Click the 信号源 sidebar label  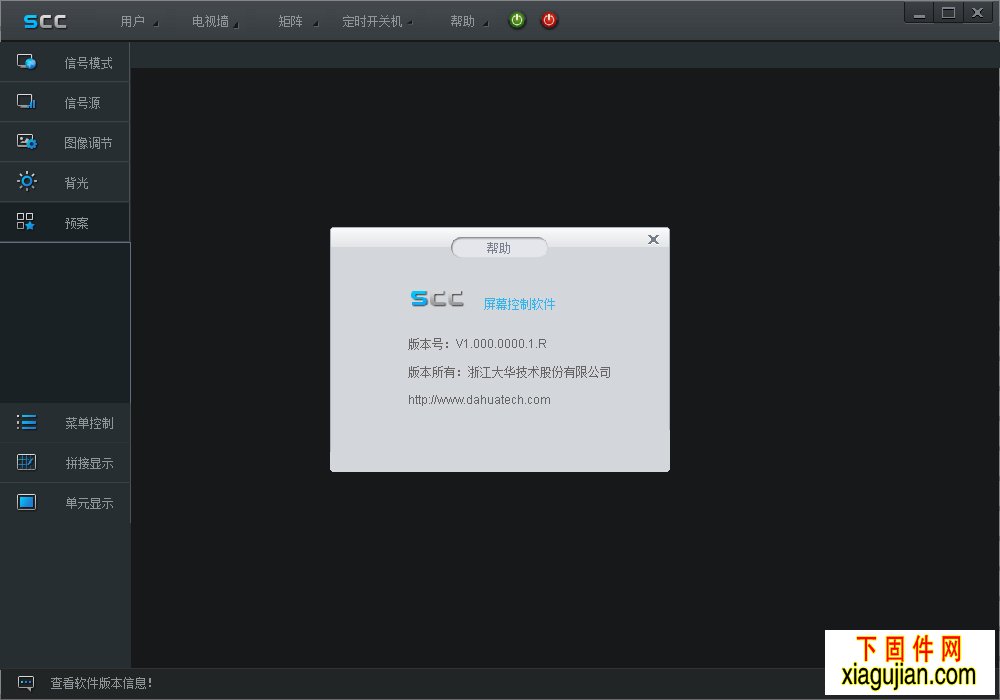(82, 103)
